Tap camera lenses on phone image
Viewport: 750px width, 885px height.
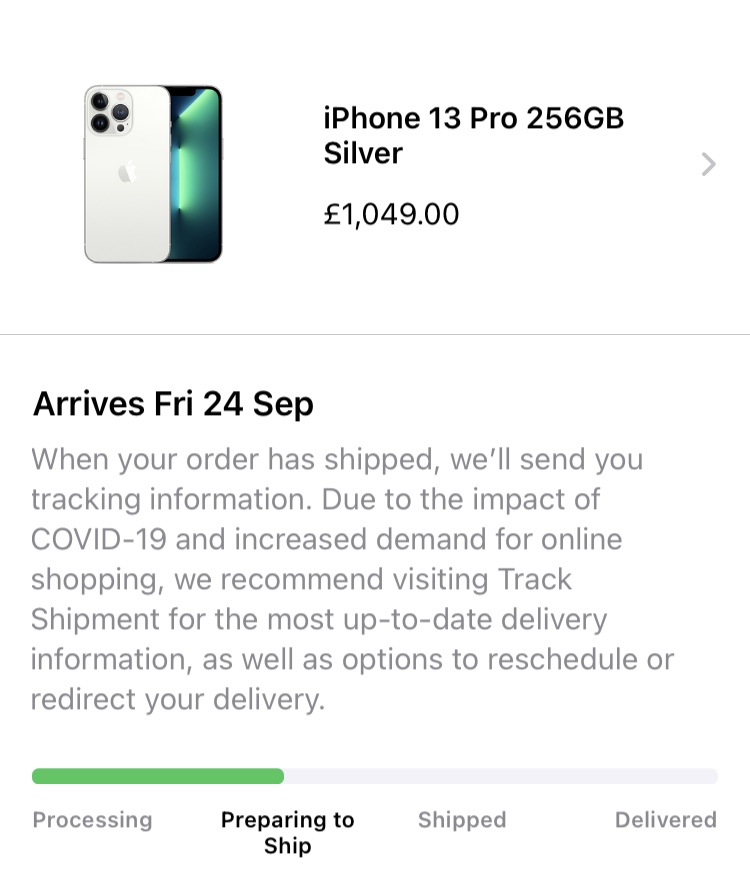pos(110,111)
